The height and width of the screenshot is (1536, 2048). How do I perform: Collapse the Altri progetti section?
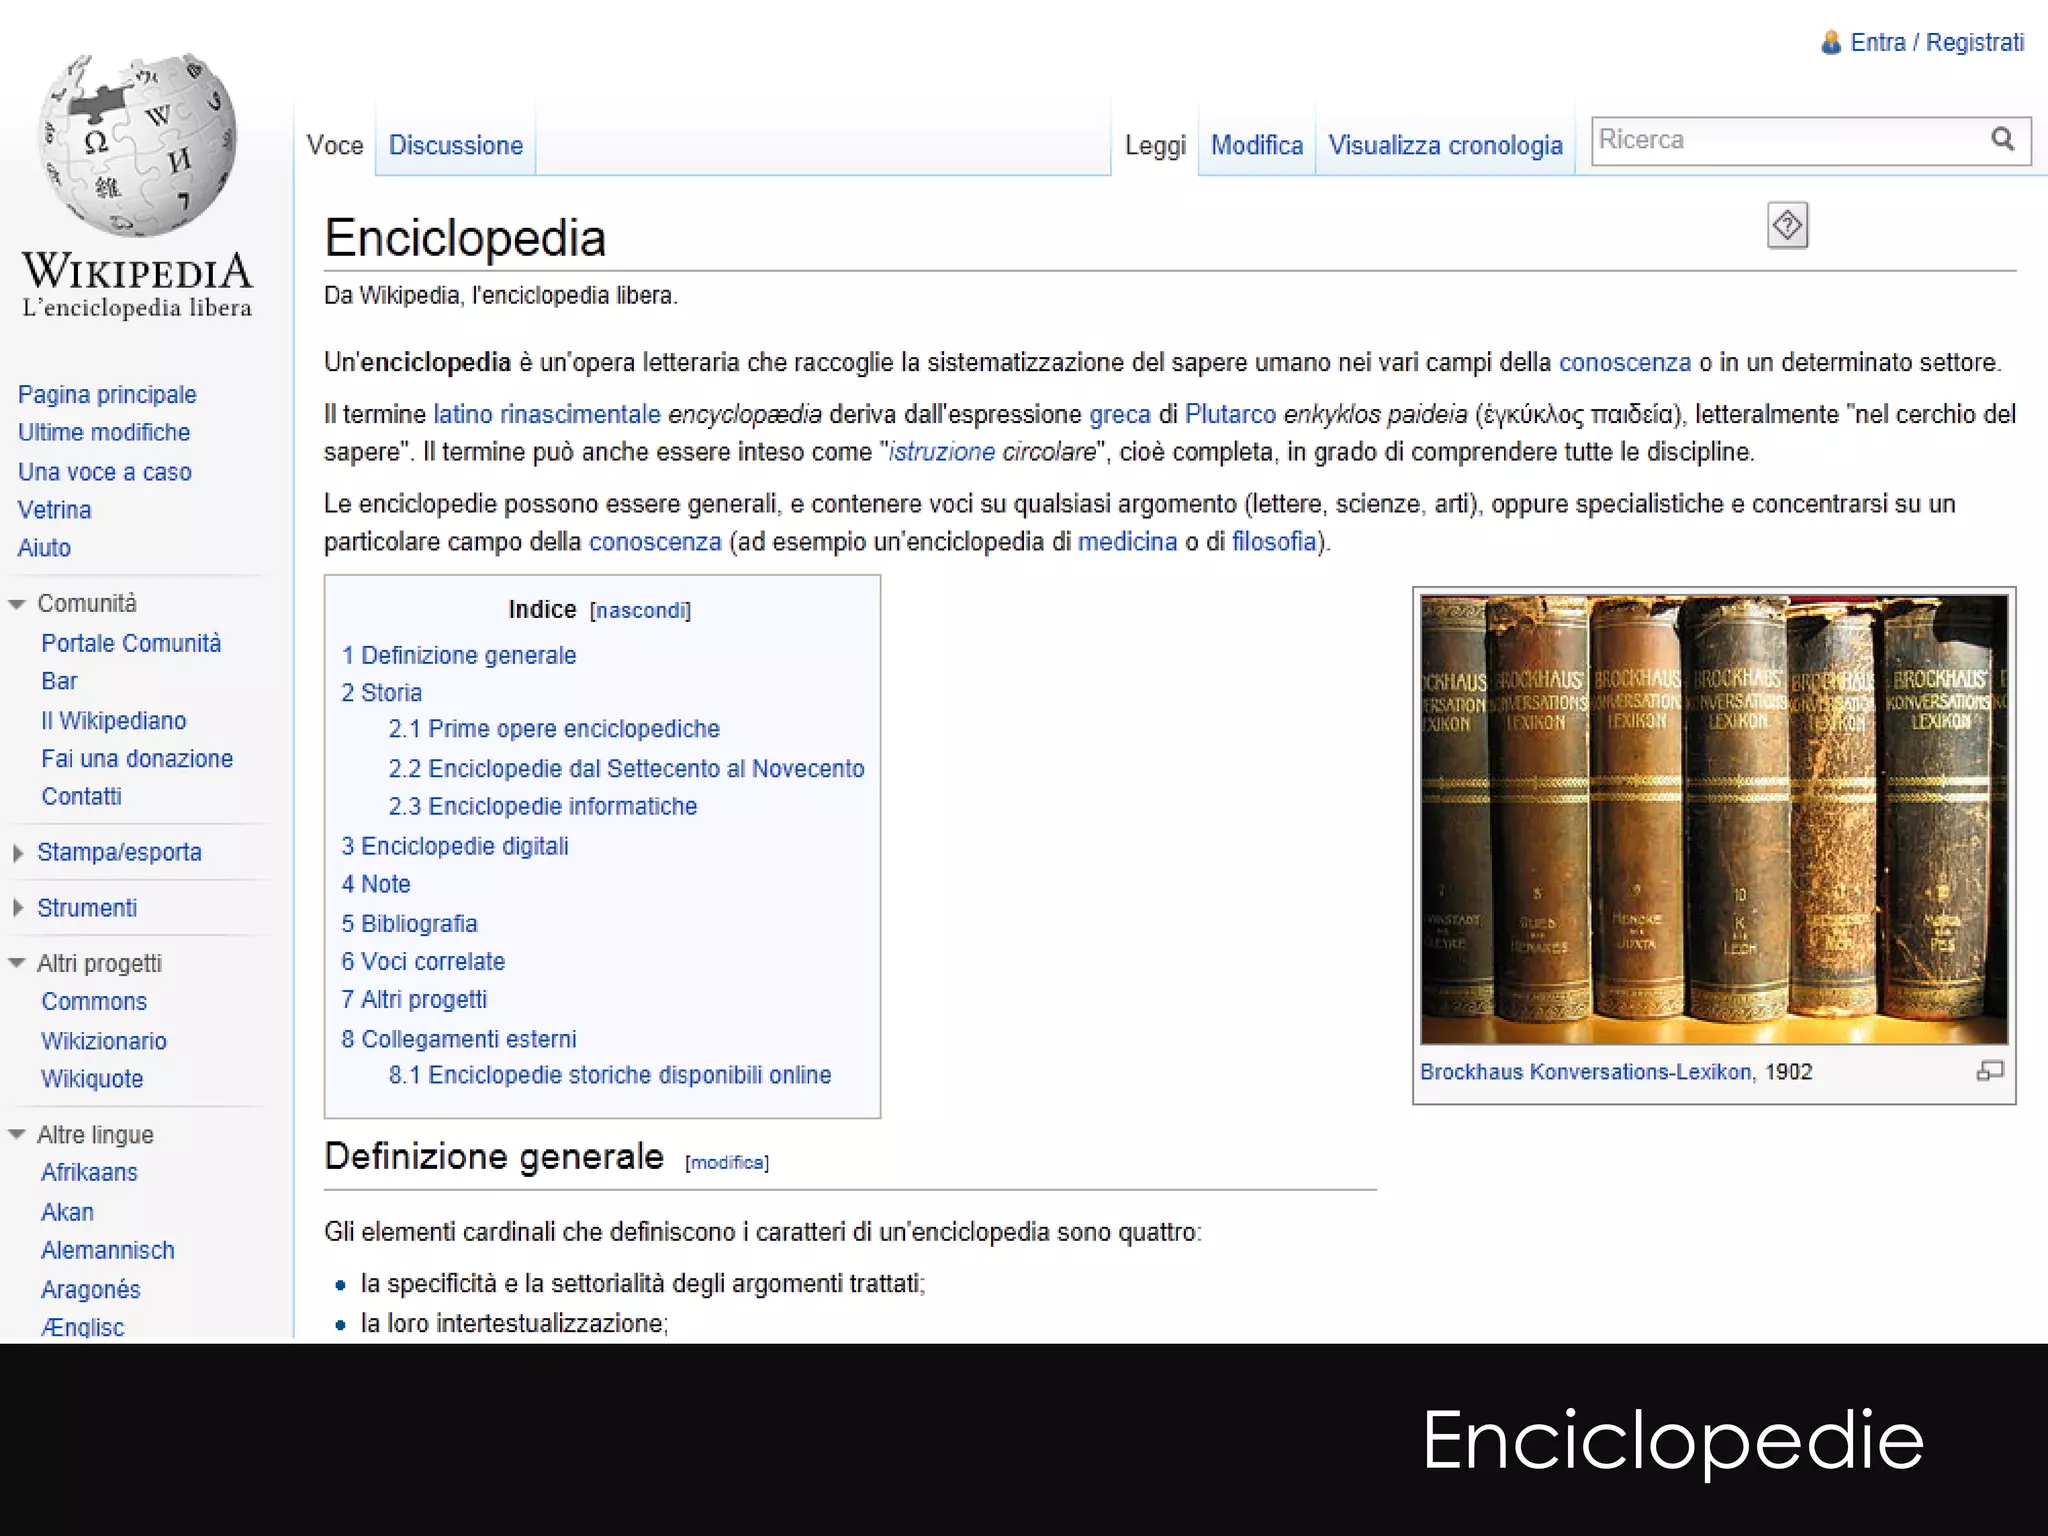pos(17,964)
